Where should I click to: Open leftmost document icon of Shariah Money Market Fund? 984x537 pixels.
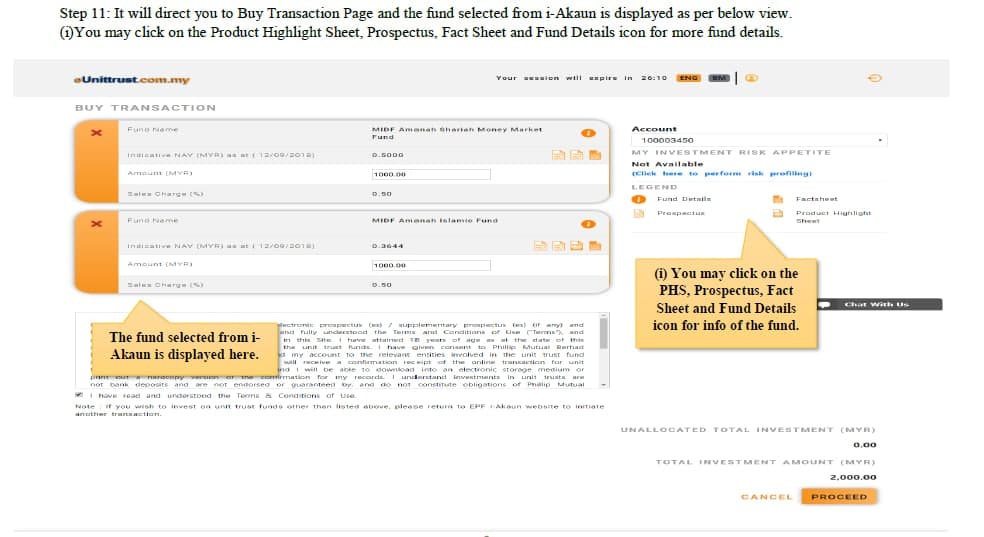(x=558, y=155)
